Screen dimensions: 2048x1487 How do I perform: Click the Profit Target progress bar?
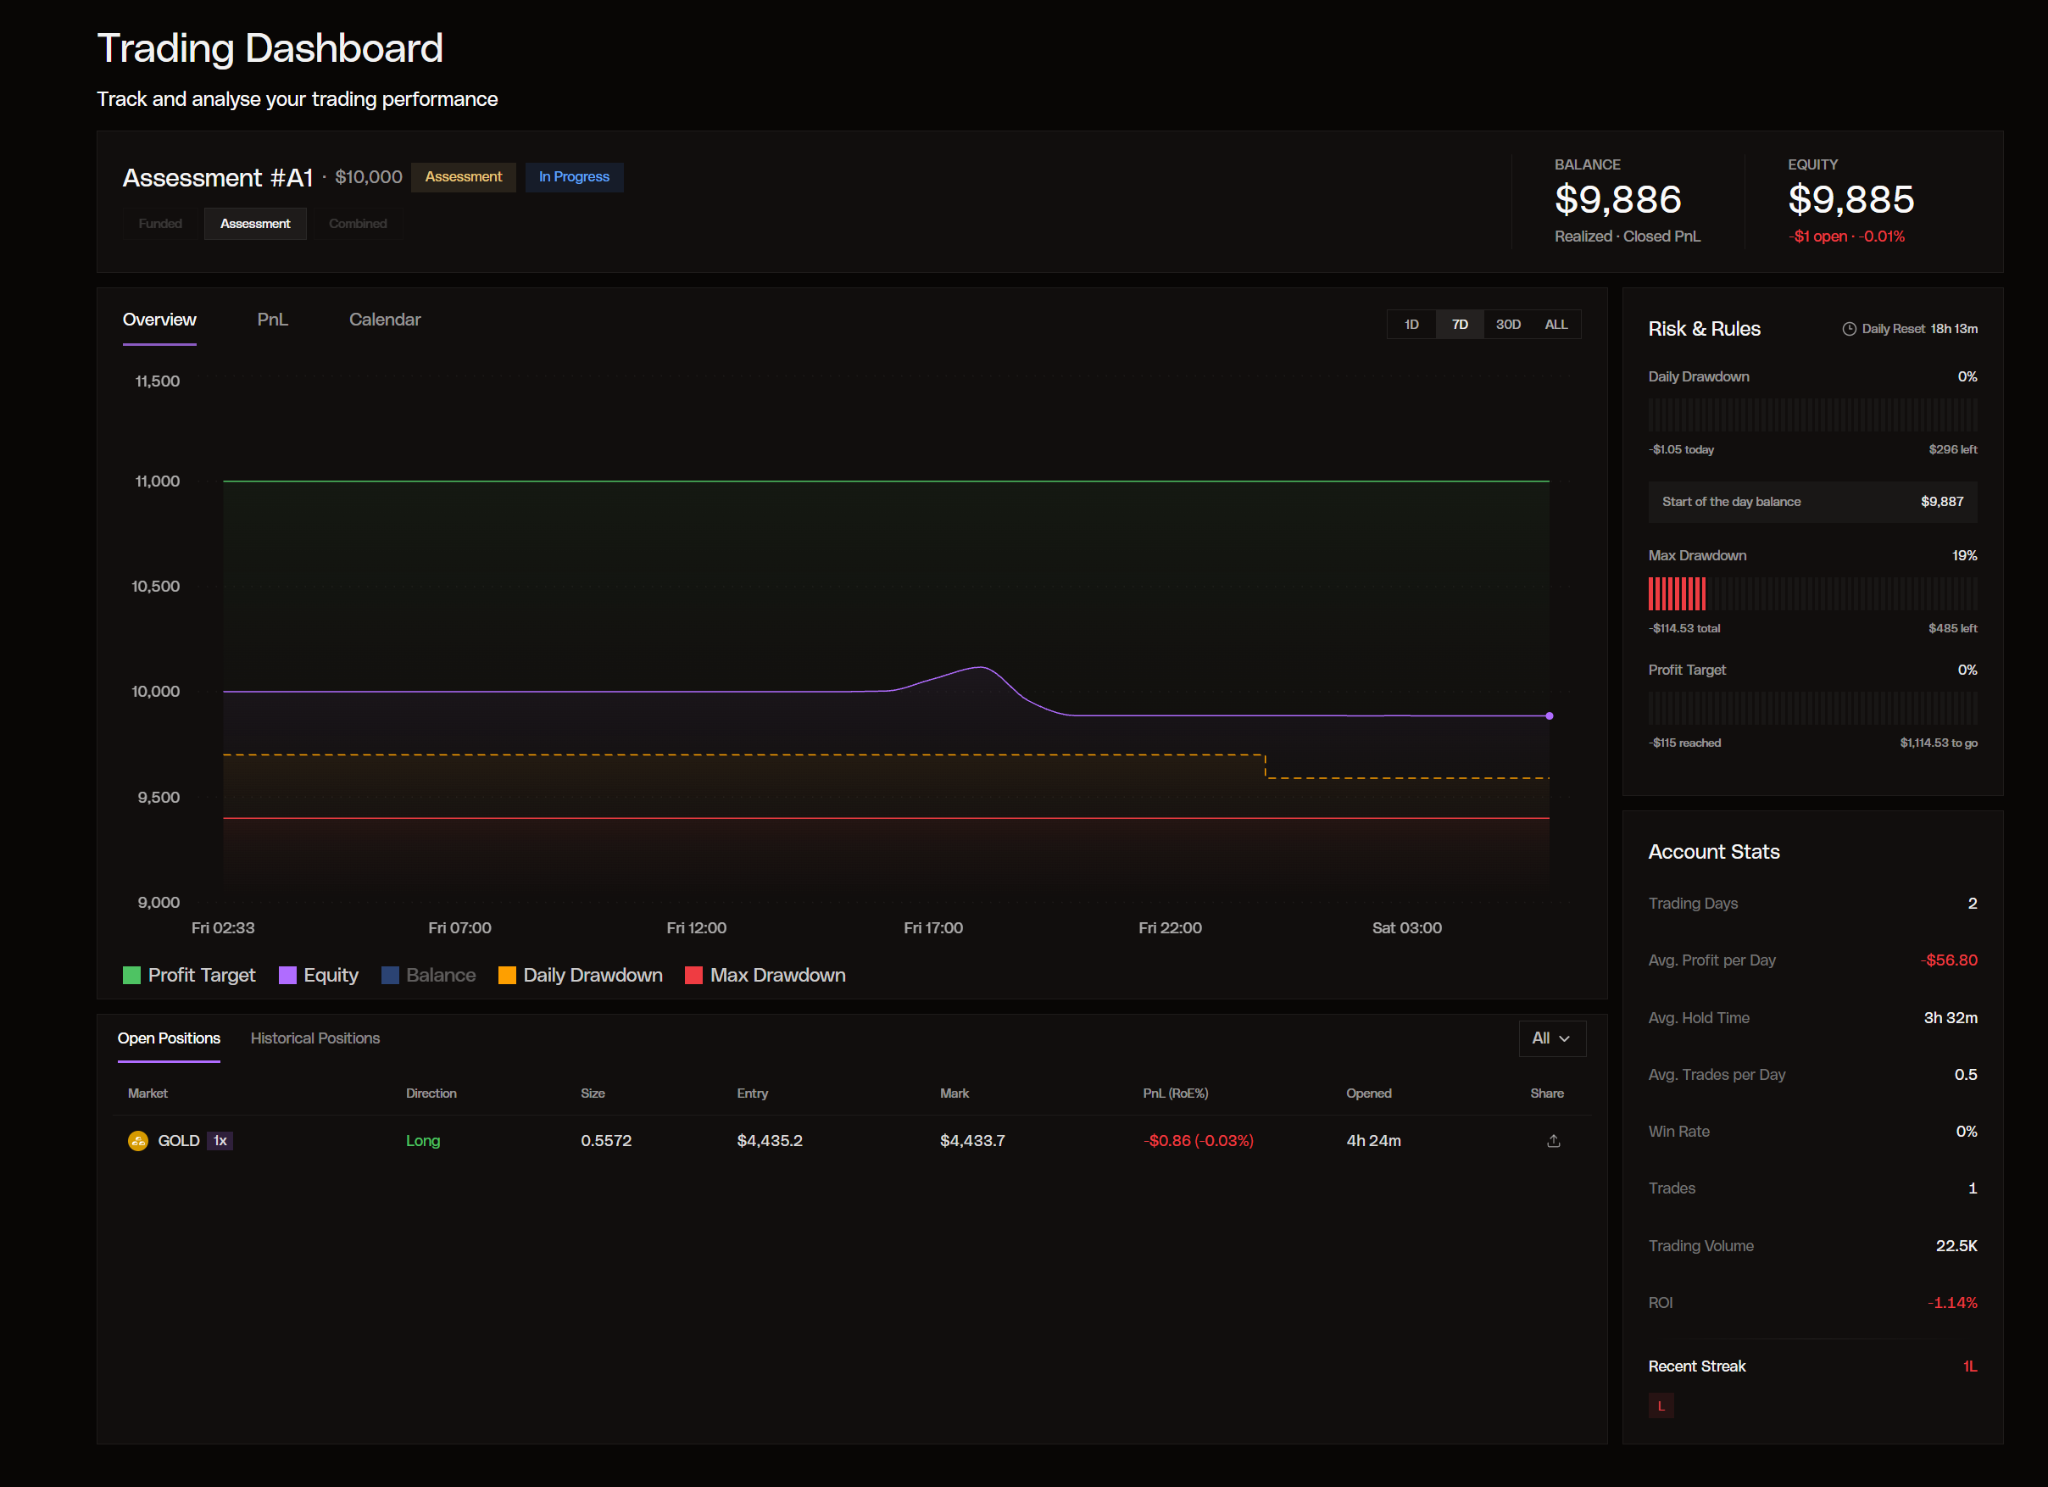coord(1813,708)
